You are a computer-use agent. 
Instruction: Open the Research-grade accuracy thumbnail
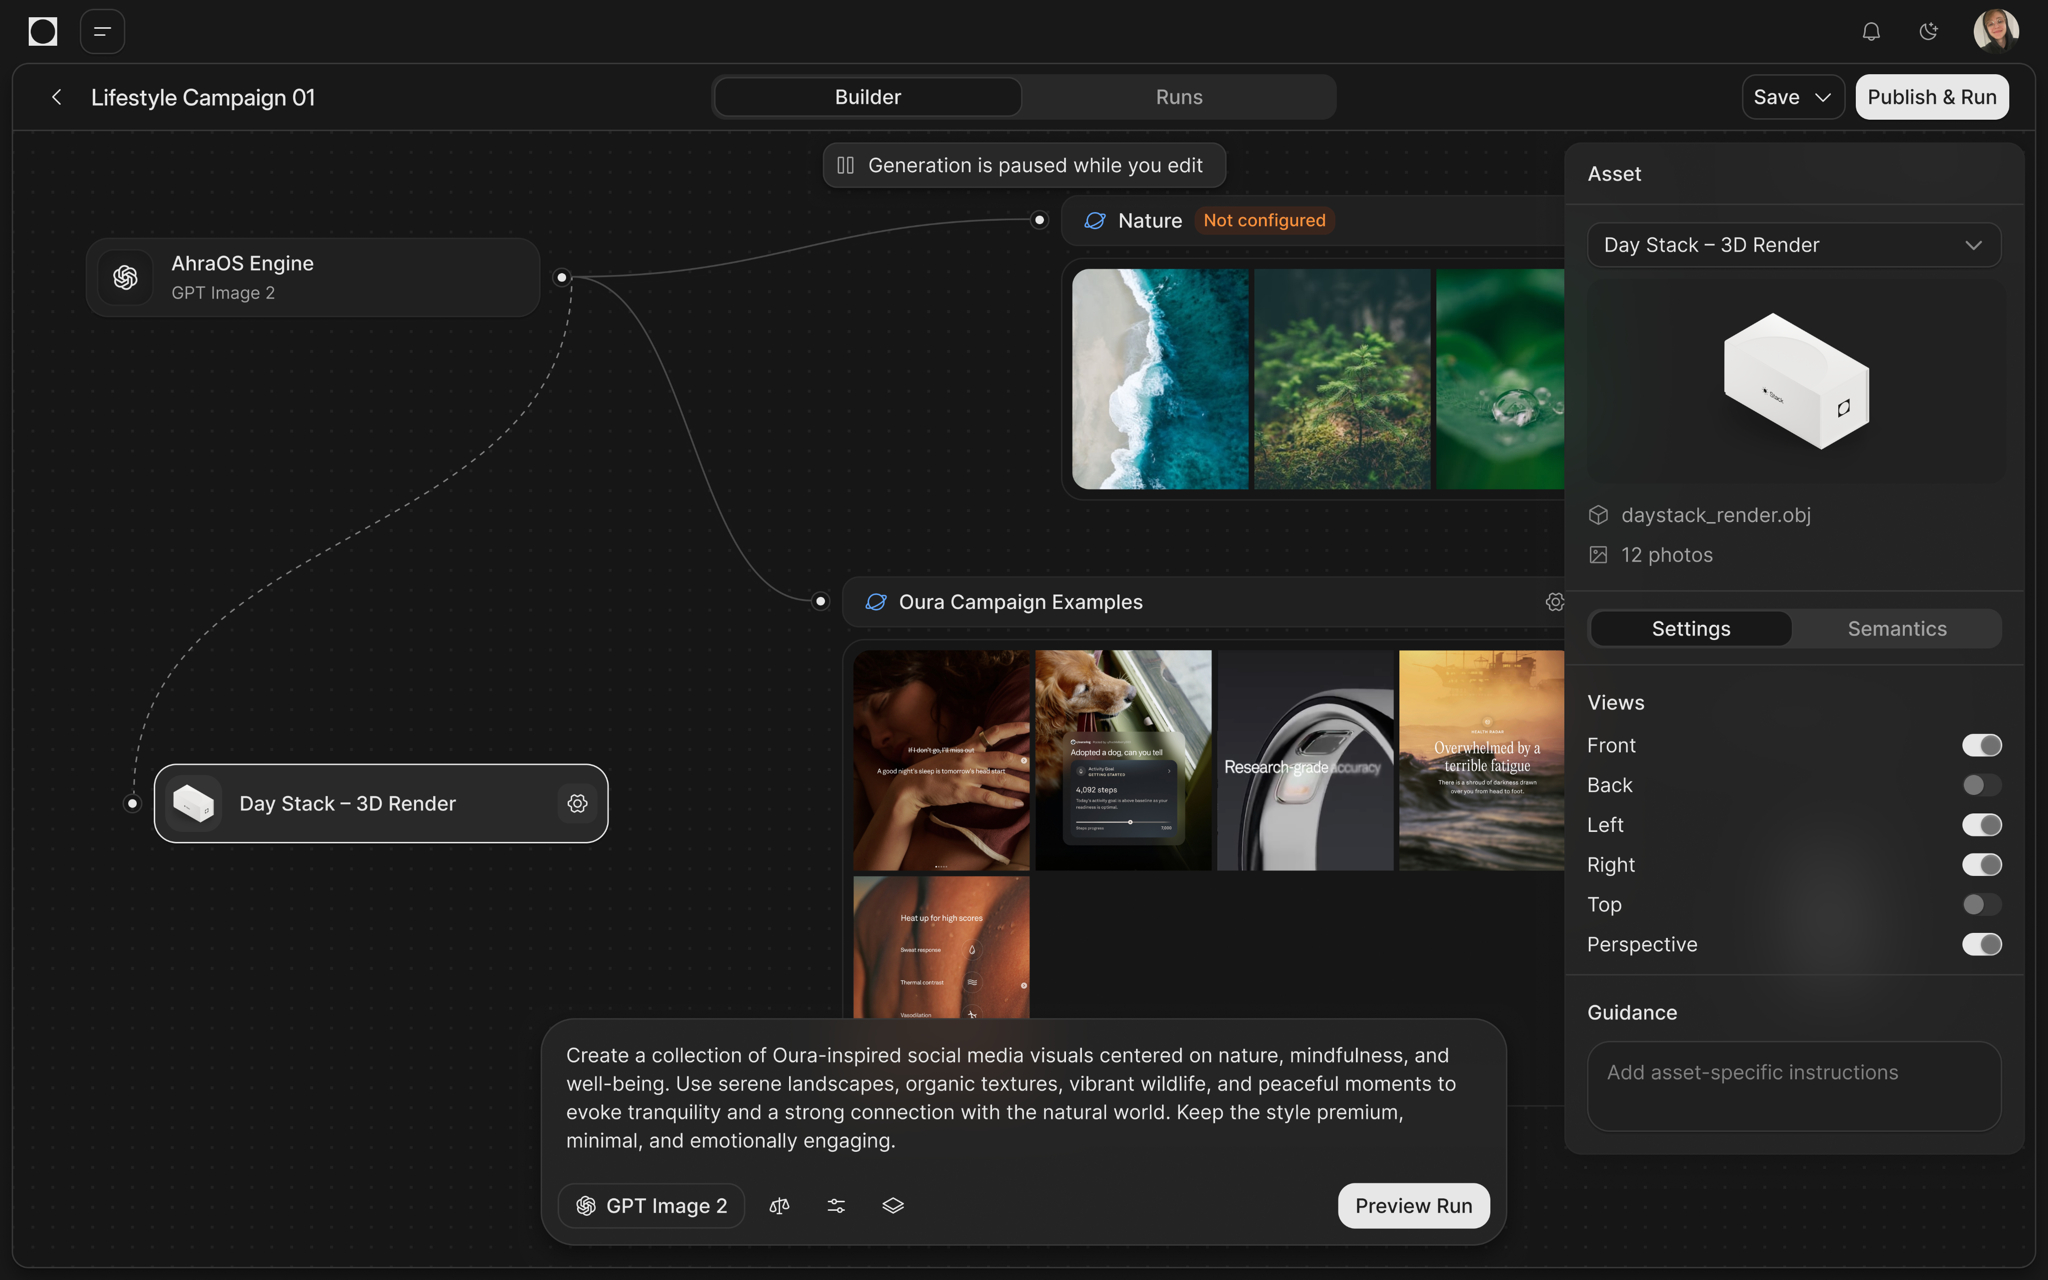pos(1305,760)
